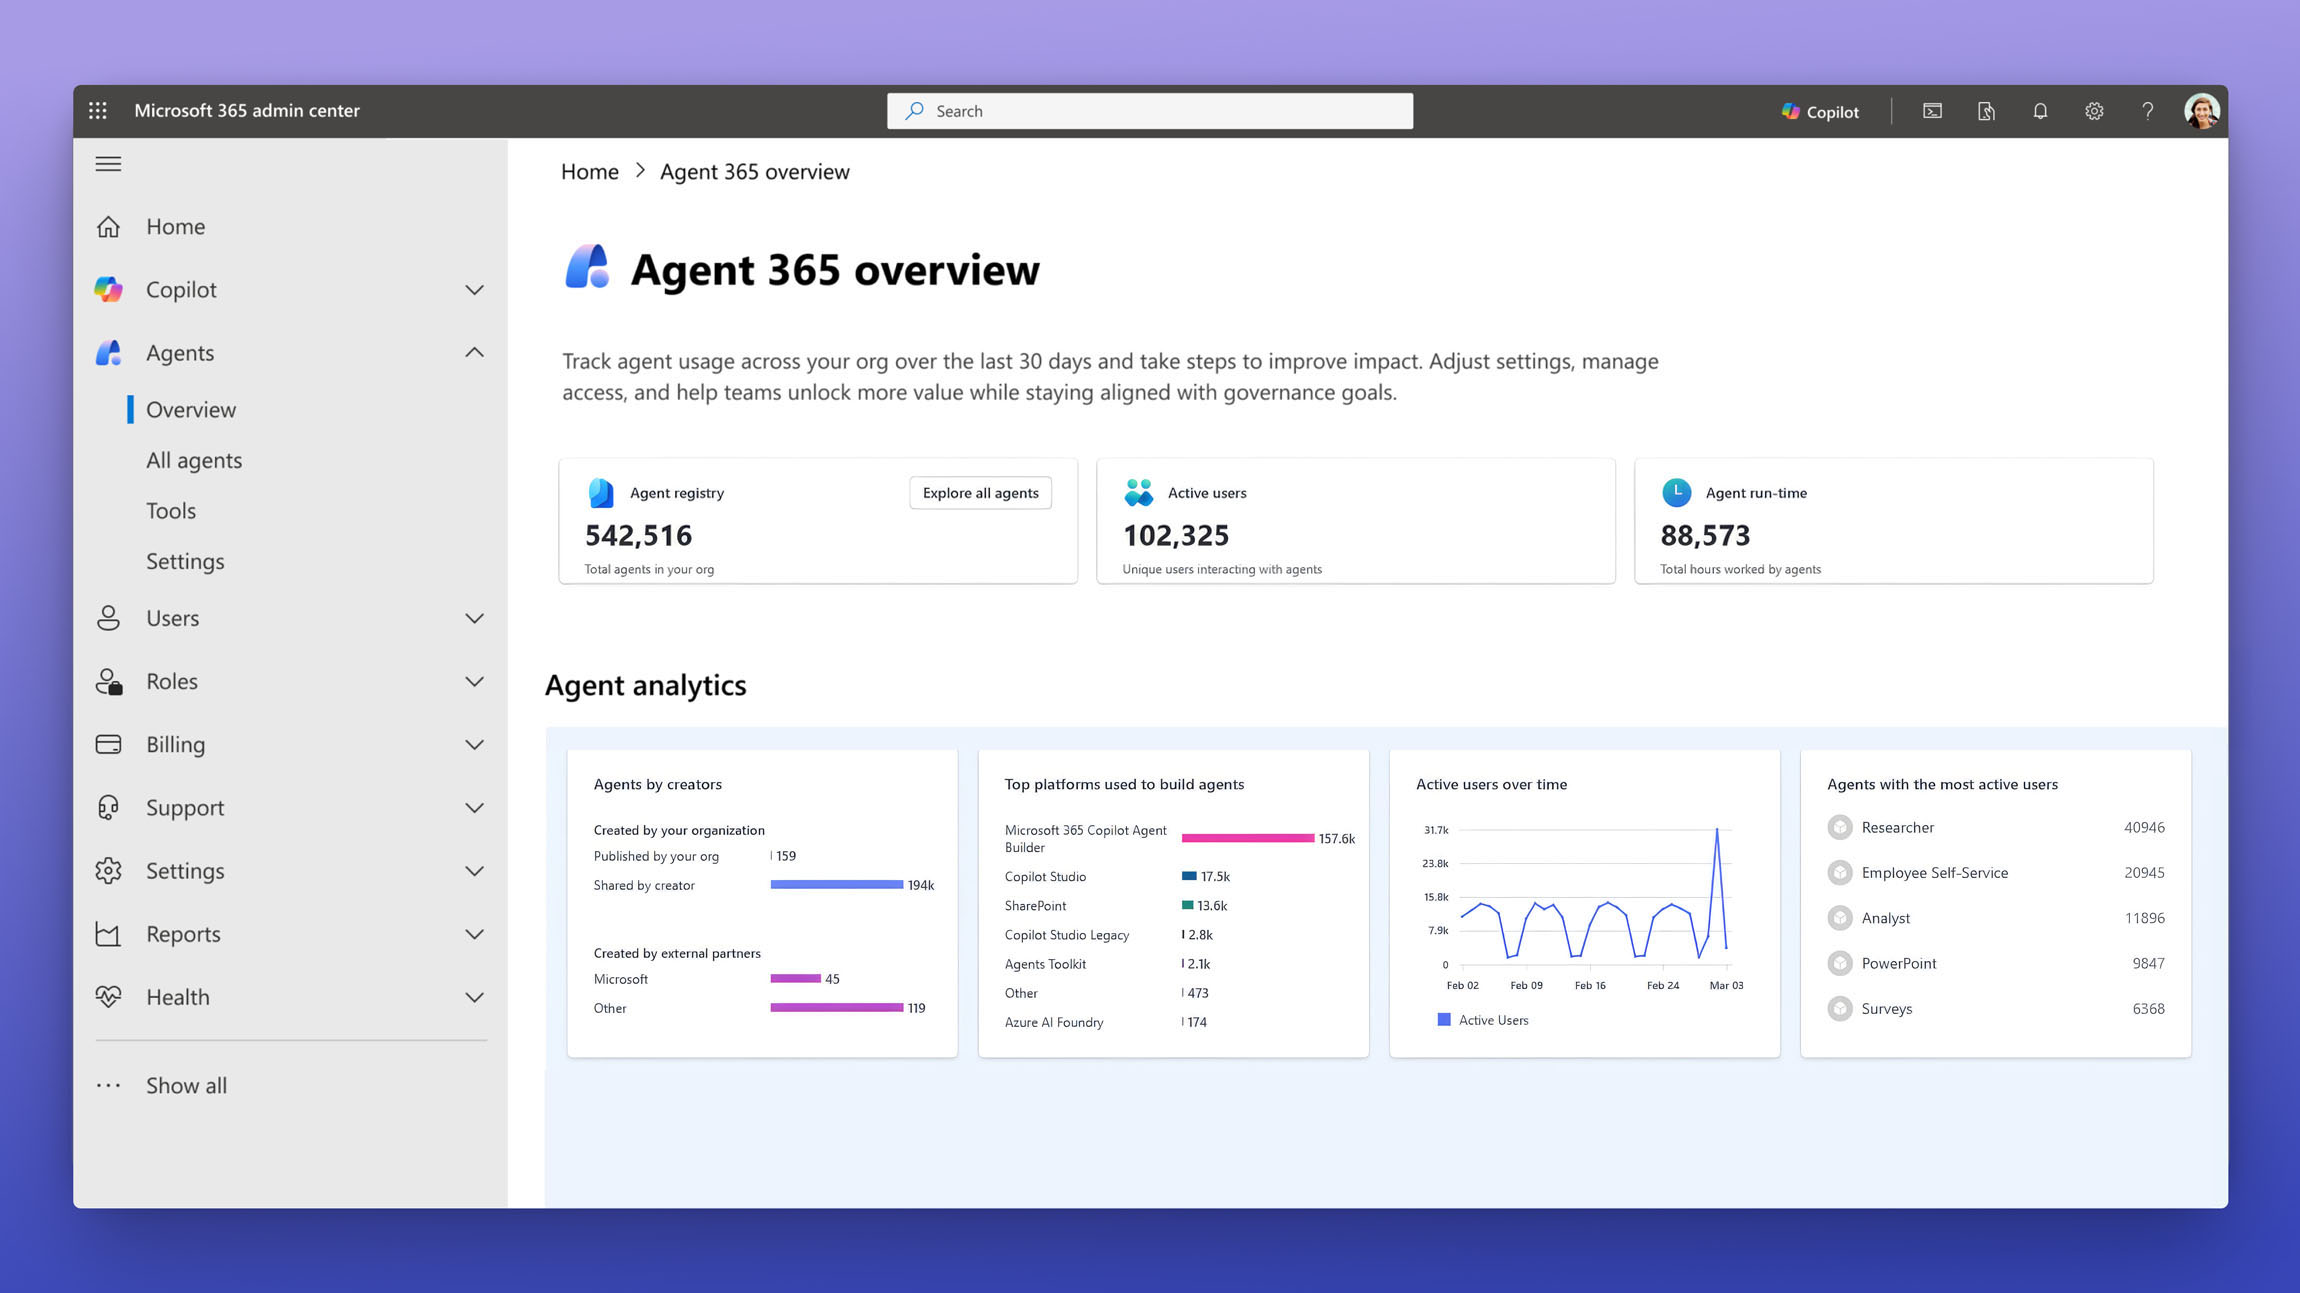Image resolution: width=2300 pixels, height=1293 pixels.
Task: Click the Explore all agents button
Action: pyautogui.click(x=979, y=492)
